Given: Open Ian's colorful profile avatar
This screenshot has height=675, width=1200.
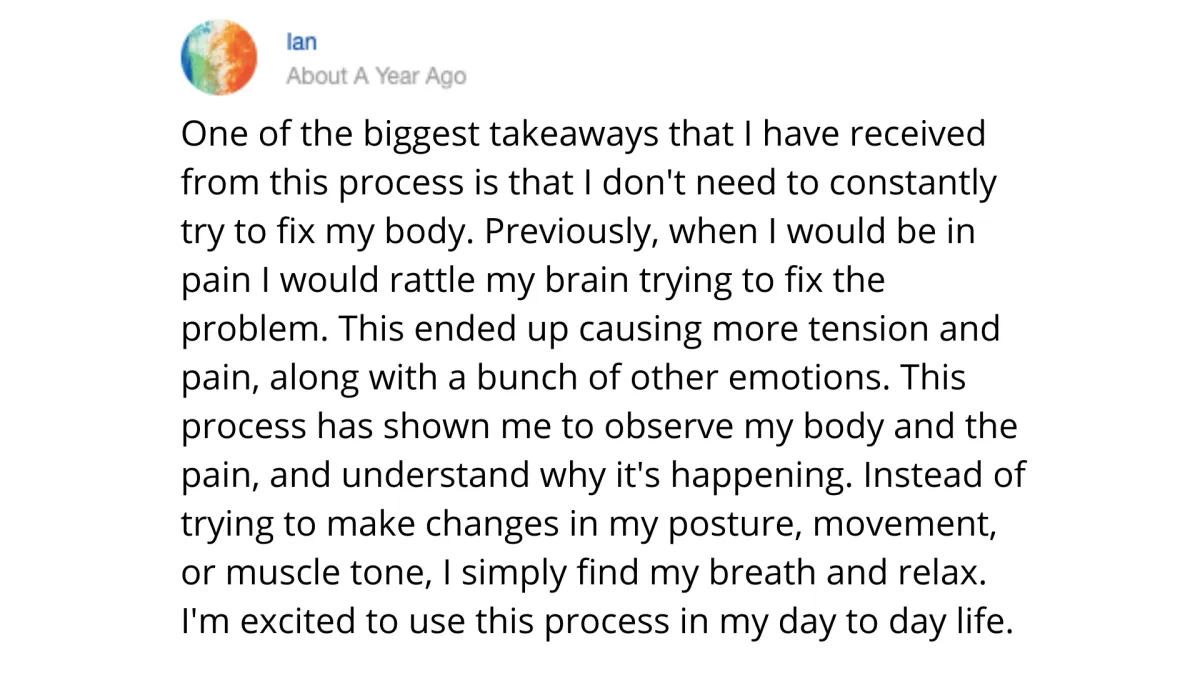Looking at the screenshot, I should tap(220, 58).
